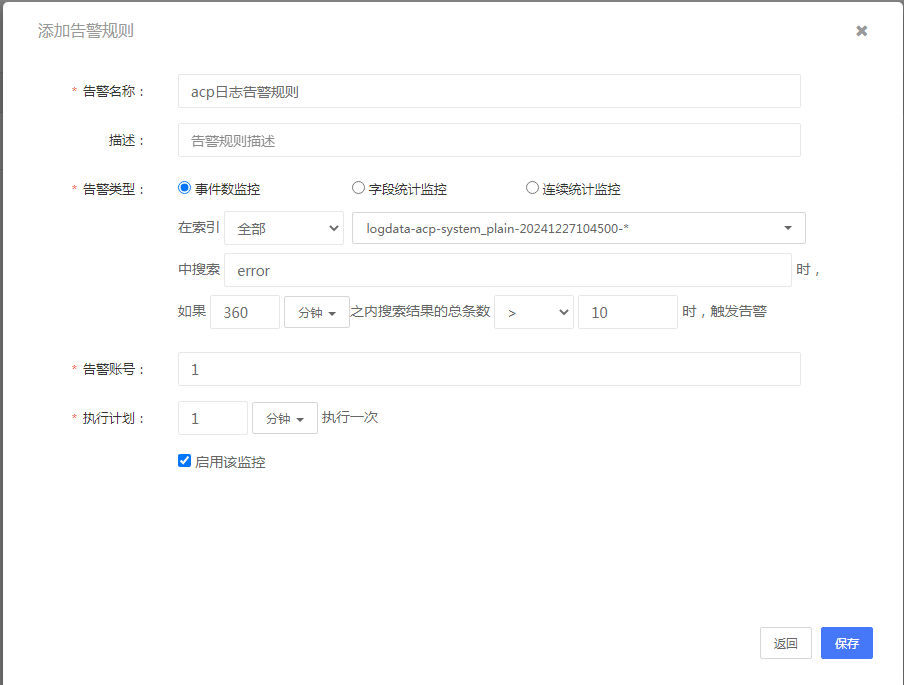Screen dimensions: 904x685
Task: Select the 字段统计监控 radio button
Action: pos(358,188)
